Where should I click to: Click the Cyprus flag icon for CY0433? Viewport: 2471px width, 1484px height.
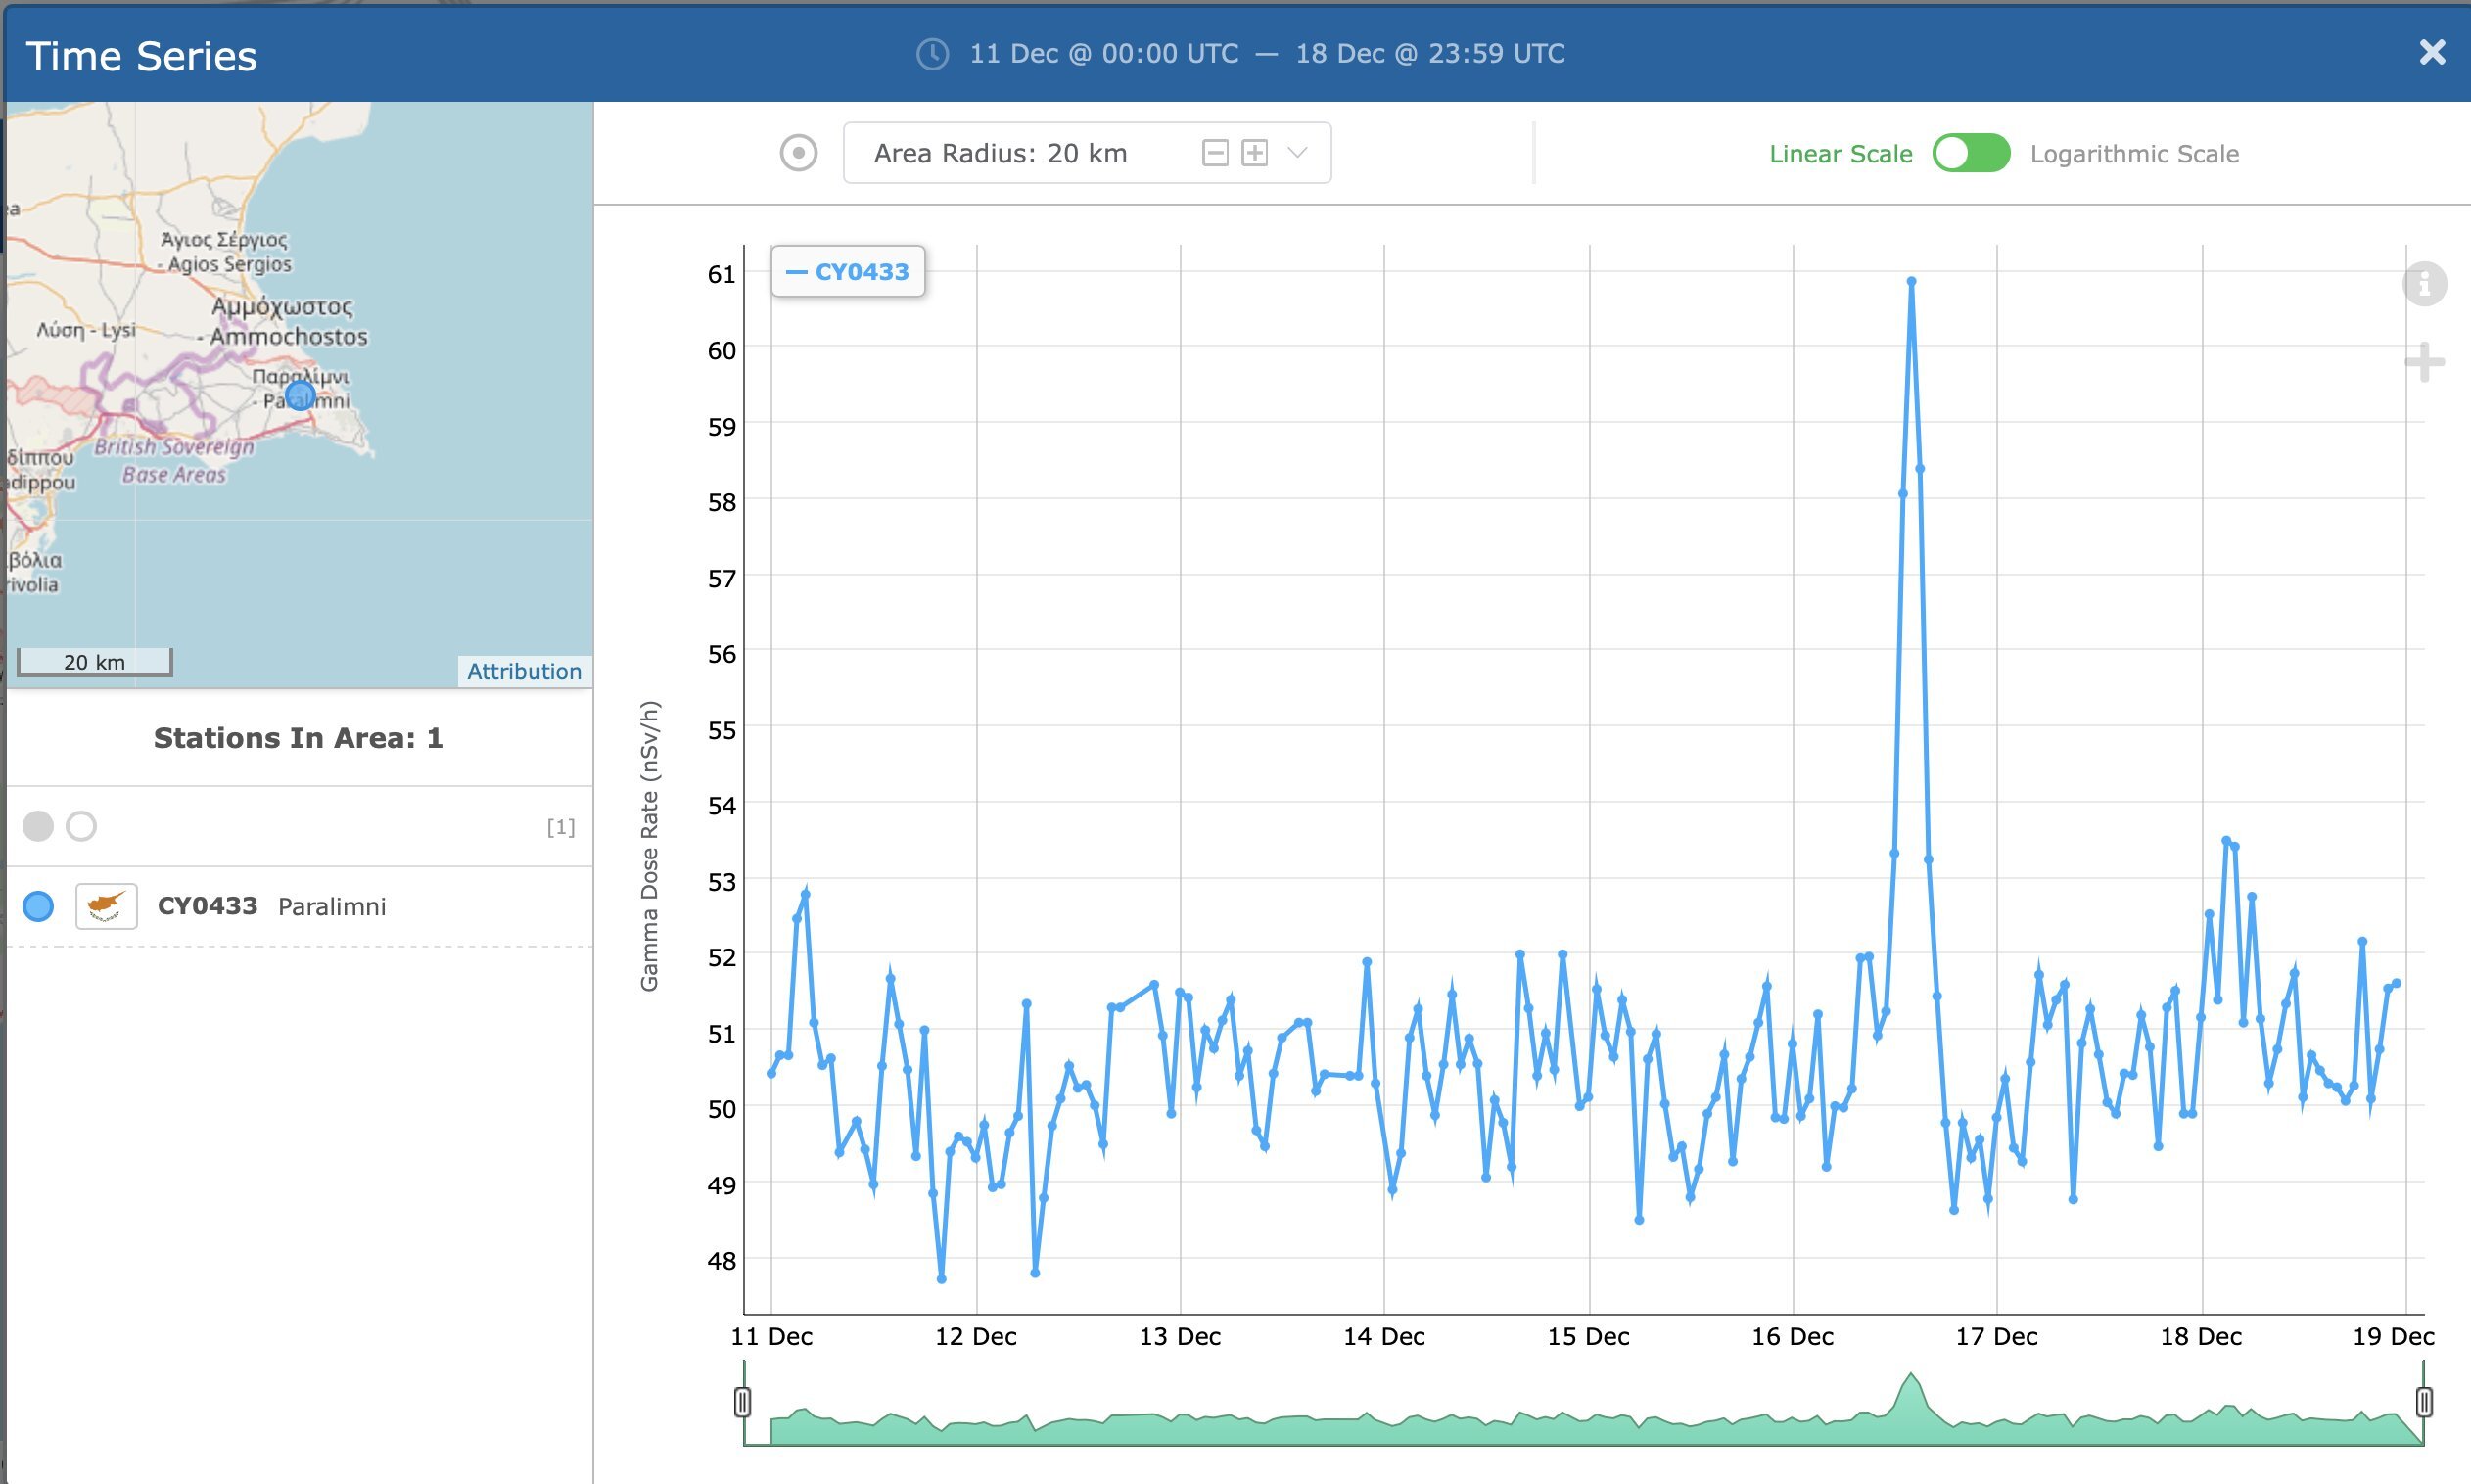pyautogui.click(x=106, y=906)
